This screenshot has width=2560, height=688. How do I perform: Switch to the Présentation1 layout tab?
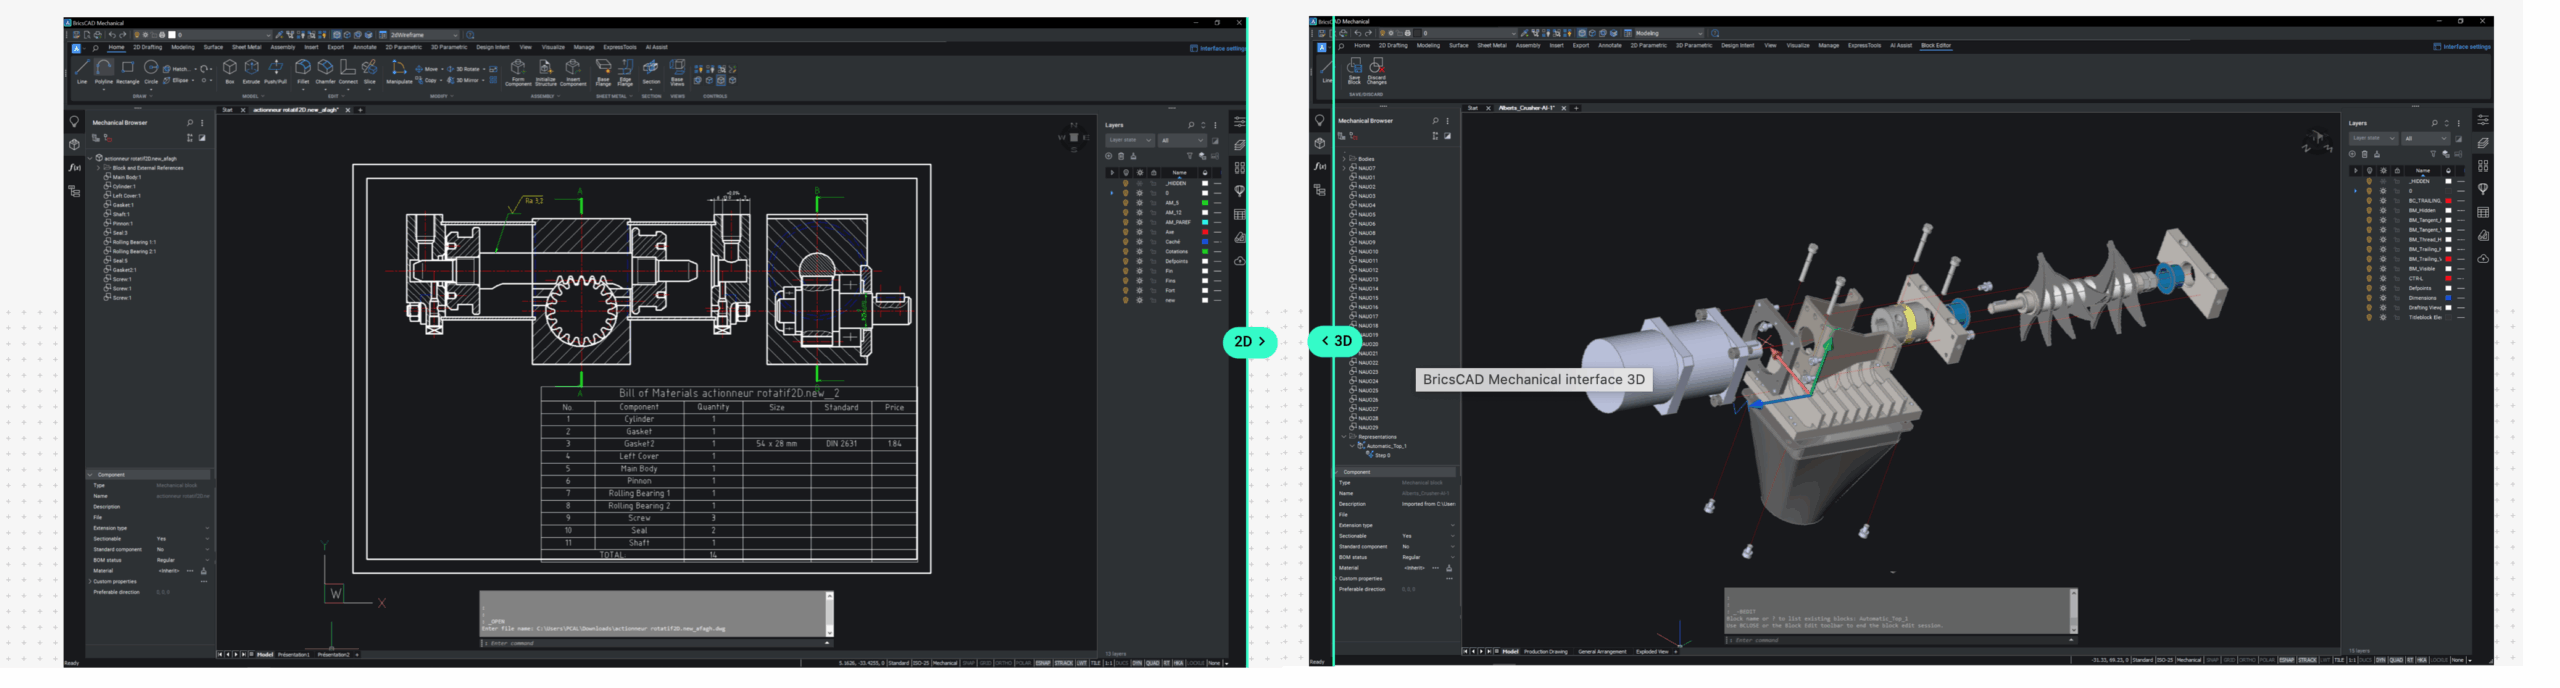(294, 655)
